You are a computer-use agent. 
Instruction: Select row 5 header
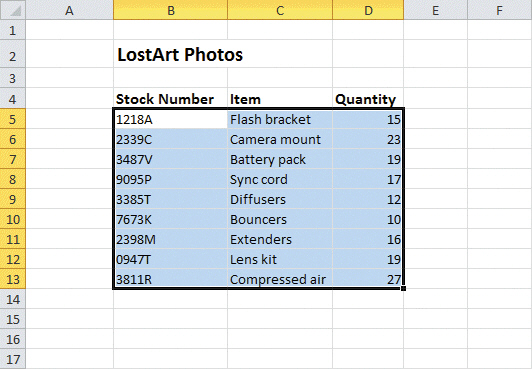pyautogui.click(x=13, y=119)
